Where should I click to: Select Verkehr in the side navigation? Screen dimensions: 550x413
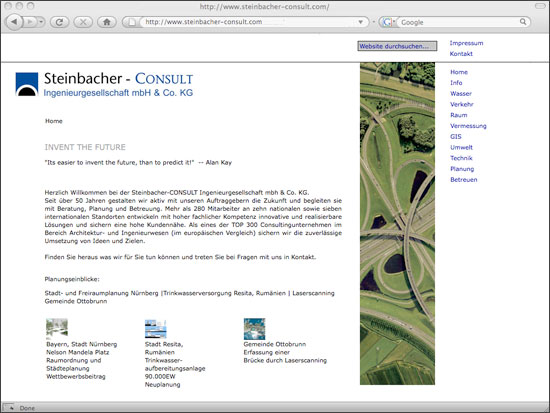click(x=462, y=104)
